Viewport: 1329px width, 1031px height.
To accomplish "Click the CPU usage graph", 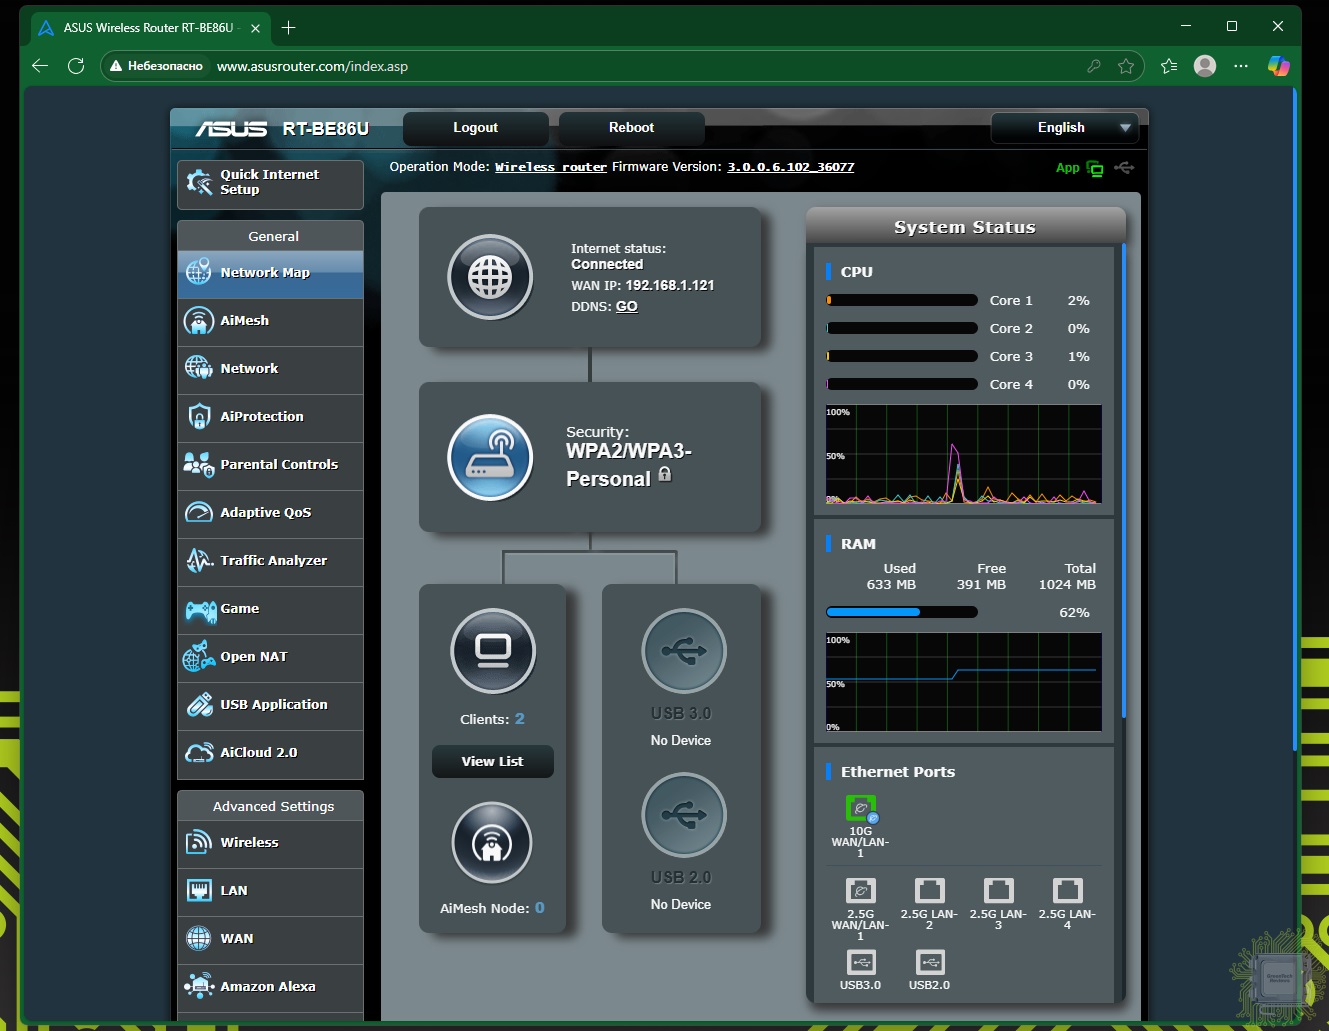I will [x=963, y=454].
